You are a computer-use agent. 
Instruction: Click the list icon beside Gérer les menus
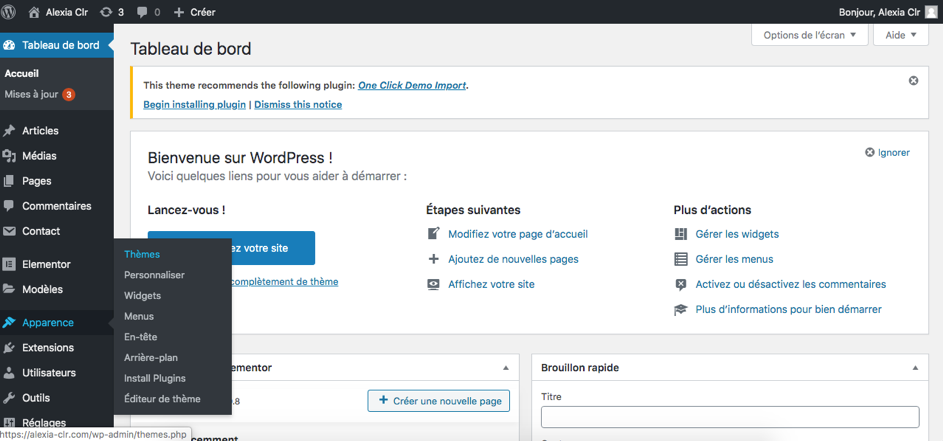tap(681, 259)
